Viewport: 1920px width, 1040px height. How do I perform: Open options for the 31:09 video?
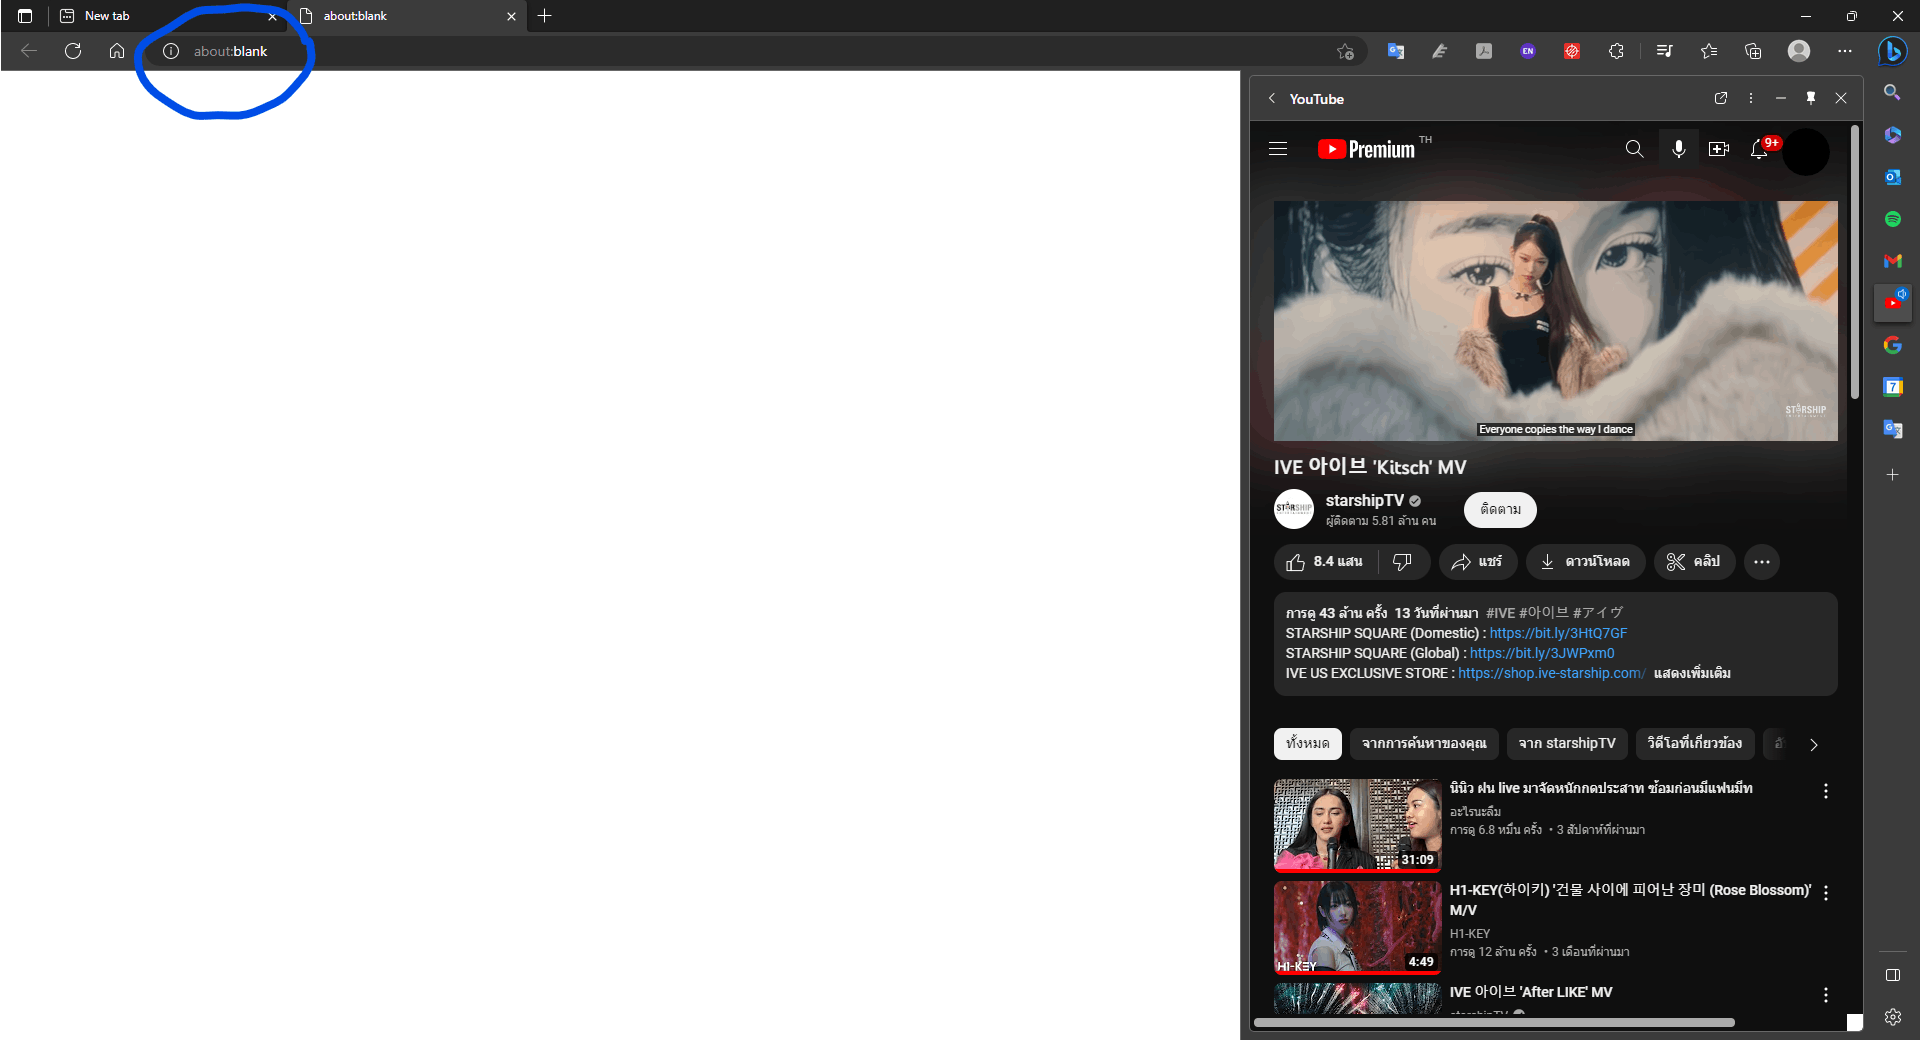pyautogui.click(x=1826, y=791)
